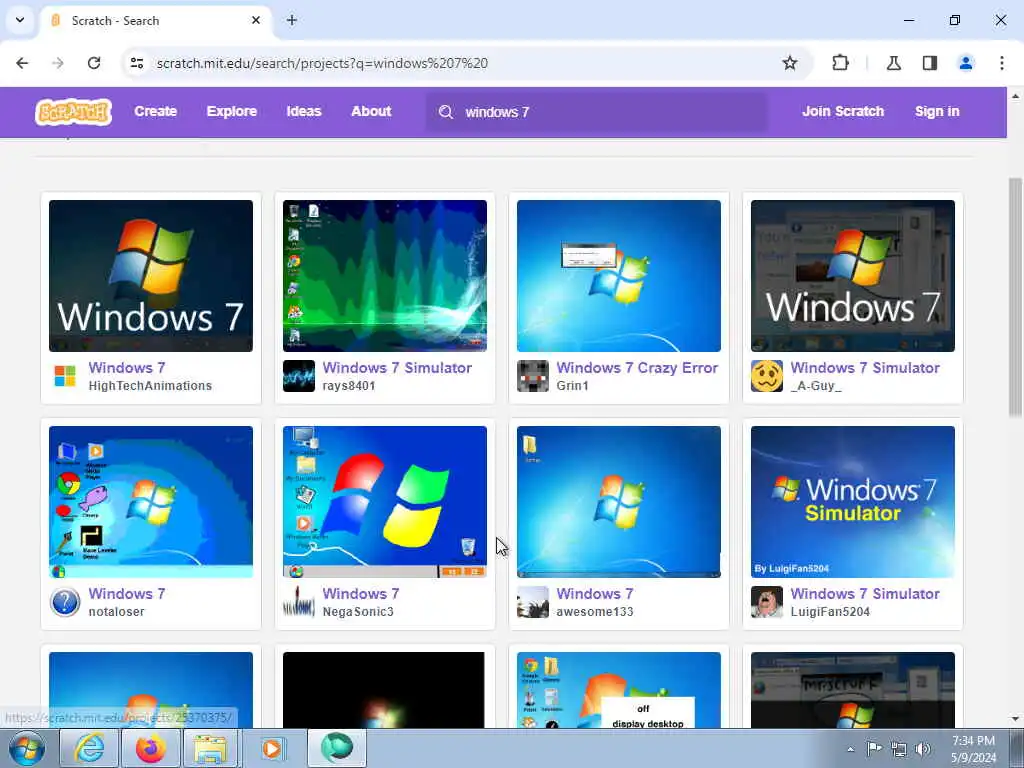Open the 'Windows 7 Crazy Error' thumbnail
The image size is (1024, 768).
click(x=618, y=276)
